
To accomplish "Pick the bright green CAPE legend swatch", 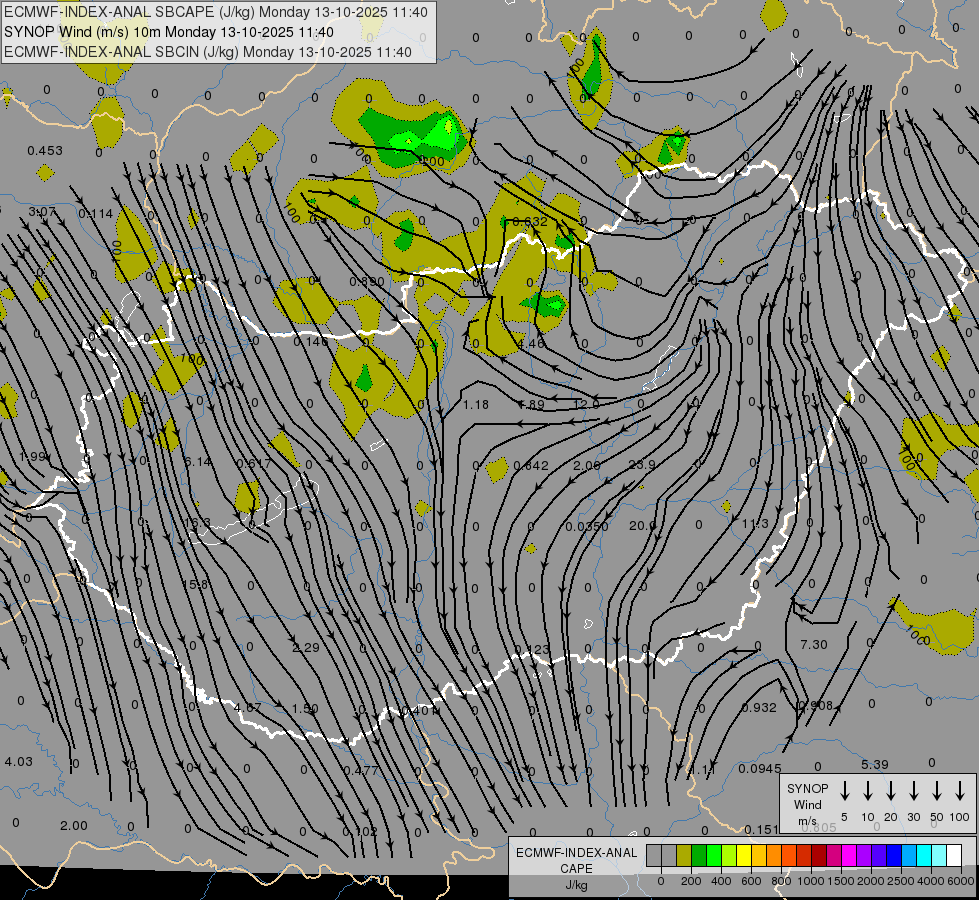I will 714,855.
